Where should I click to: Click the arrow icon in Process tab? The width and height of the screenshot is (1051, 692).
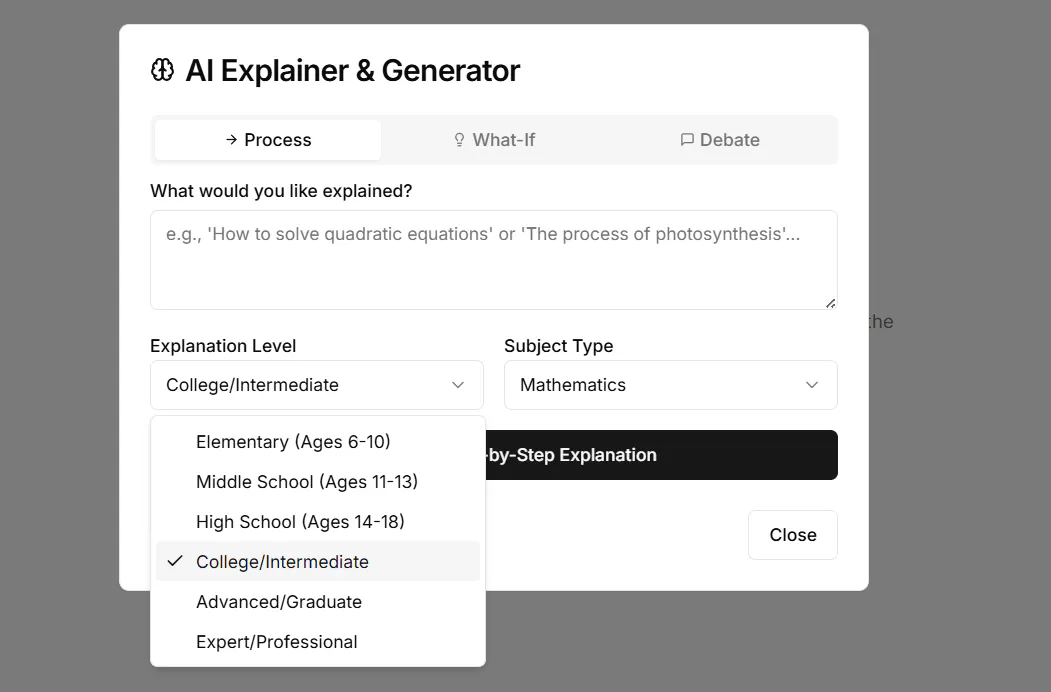click(x=231, y=139)
